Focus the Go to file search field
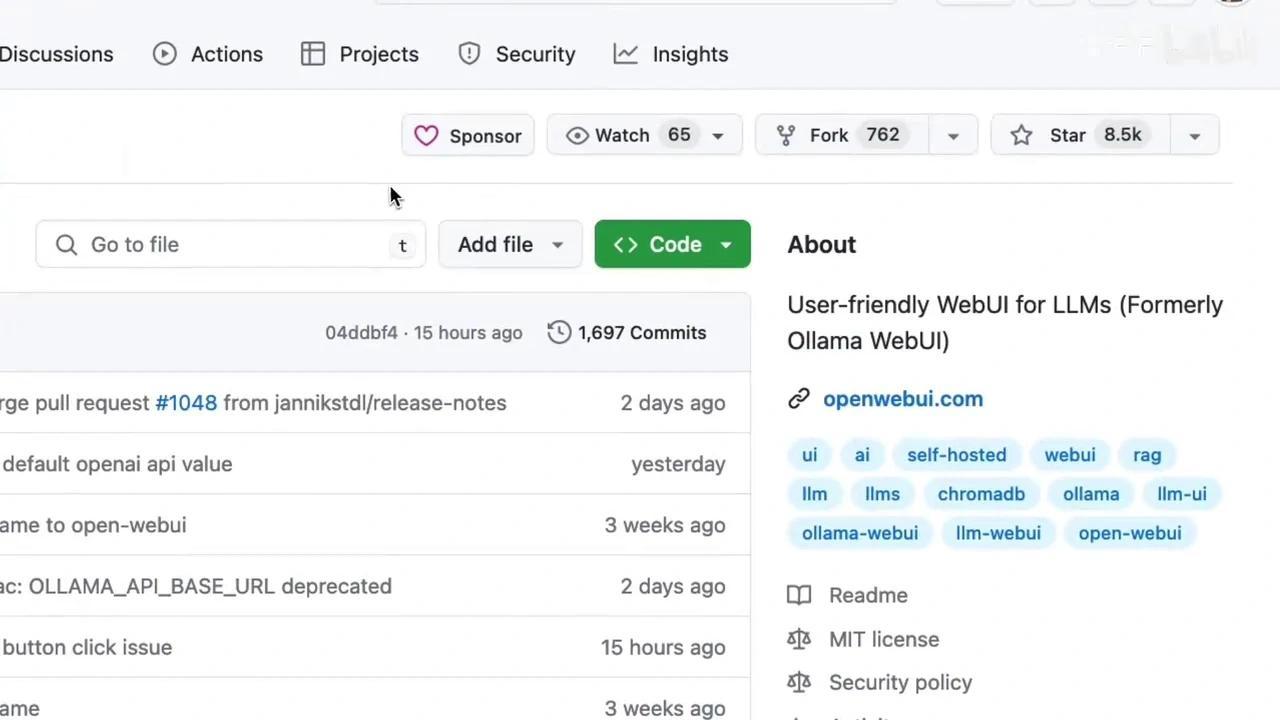This screenshot has width=1280, height=720. click(x=230, y=245)
